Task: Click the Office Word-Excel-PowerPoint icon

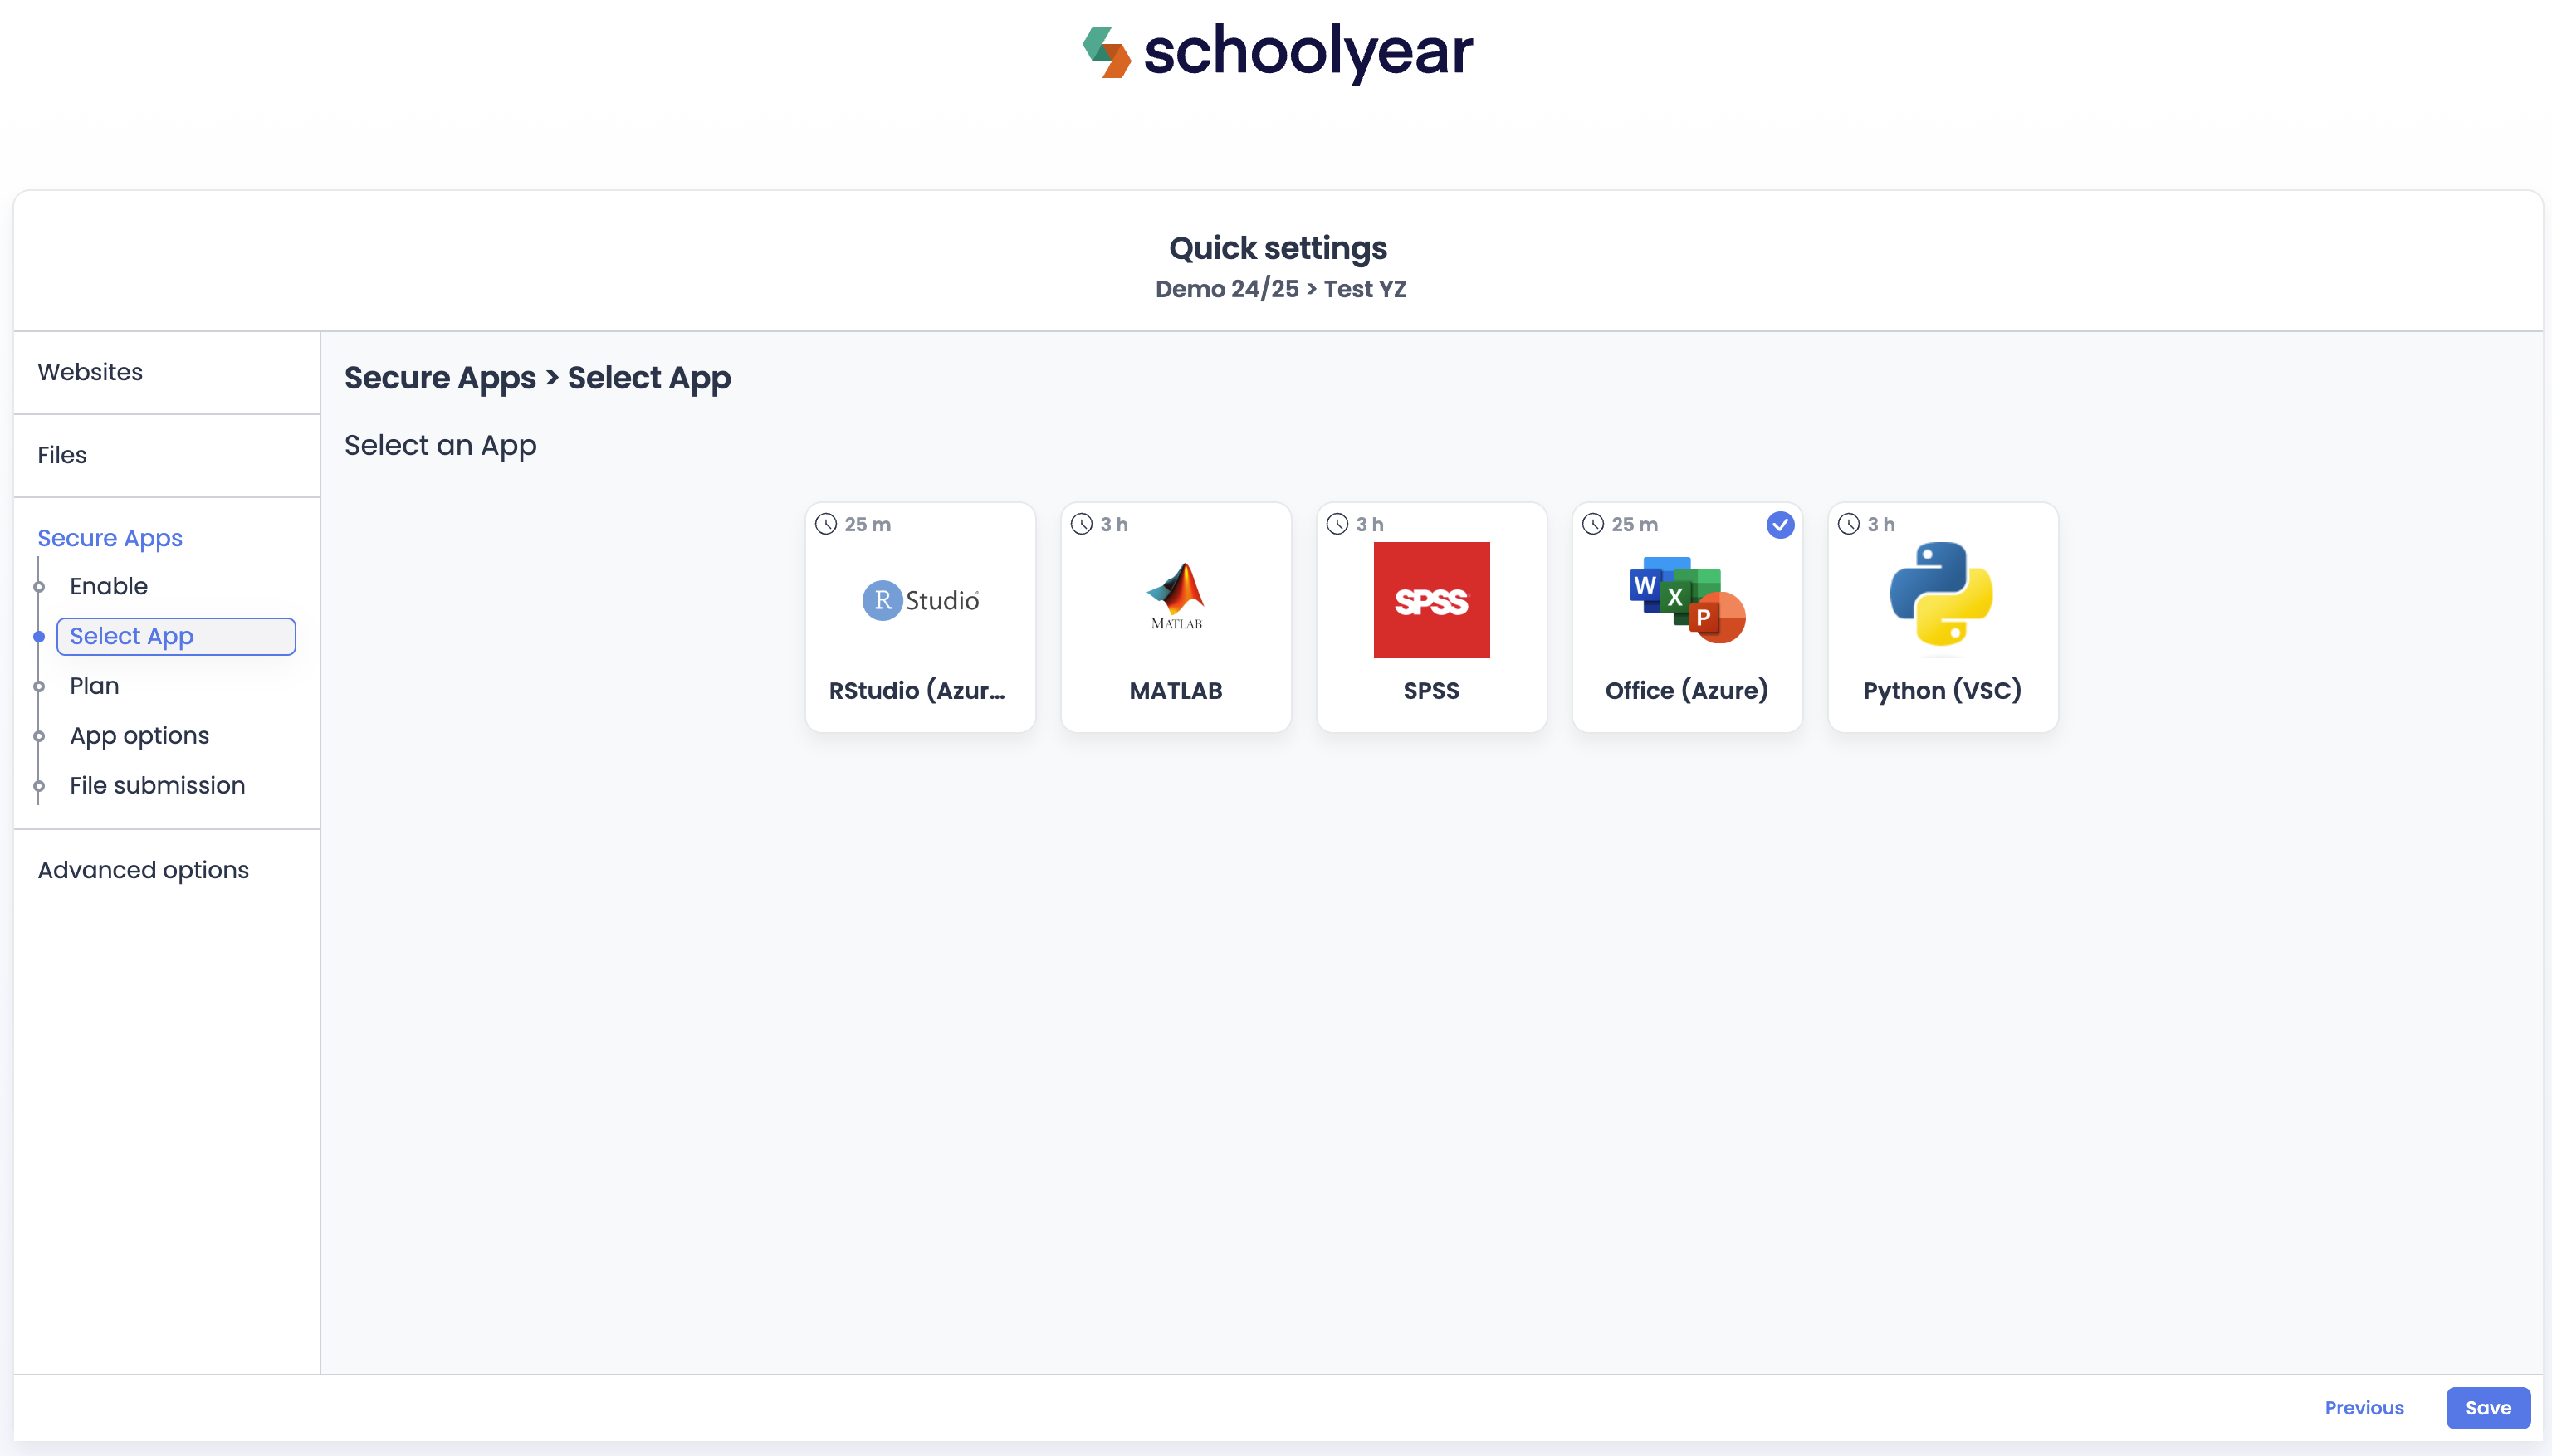Action: (x=1687, y=600)
